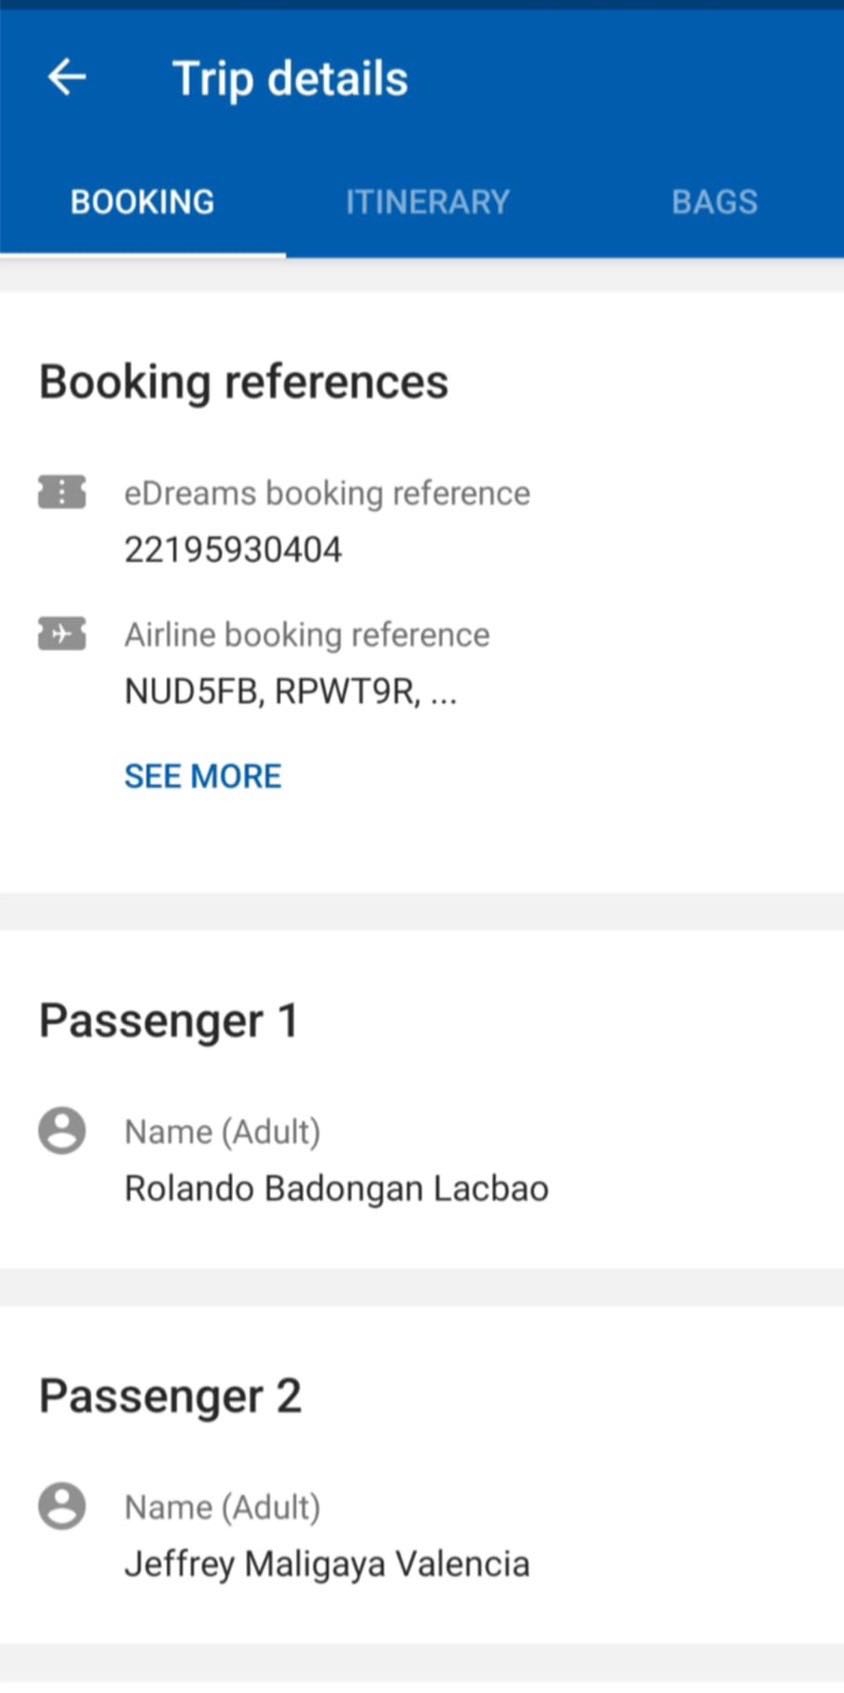Click the eDreams booking ticket icon
844x1693 pixels.
click(62, 492)
